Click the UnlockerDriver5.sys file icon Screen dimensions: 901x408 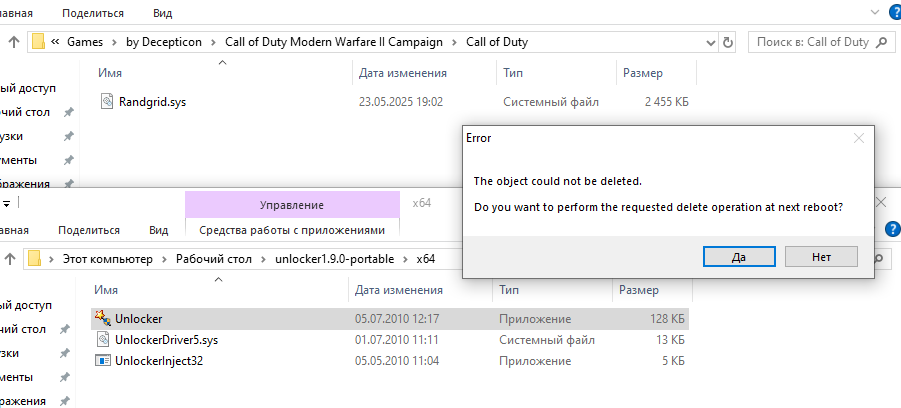pos(101,339)
